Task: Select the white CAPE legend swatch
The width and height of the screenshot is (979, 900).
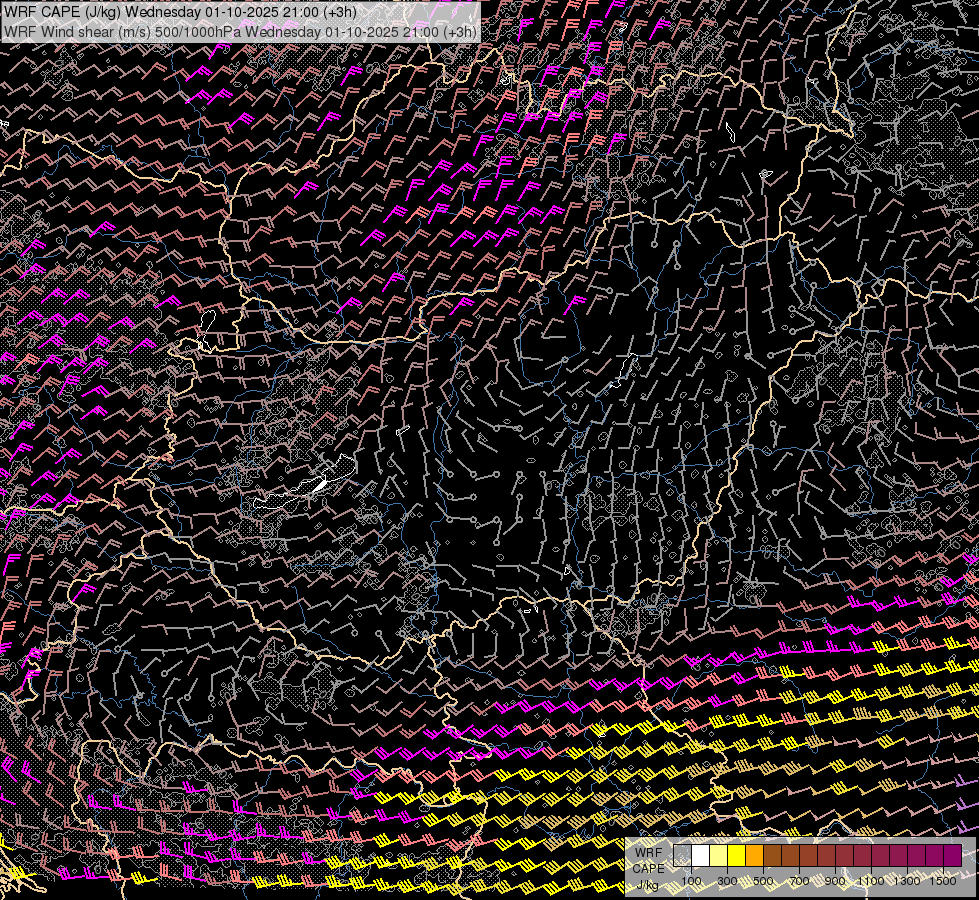Action: click(x=701, y=856)
